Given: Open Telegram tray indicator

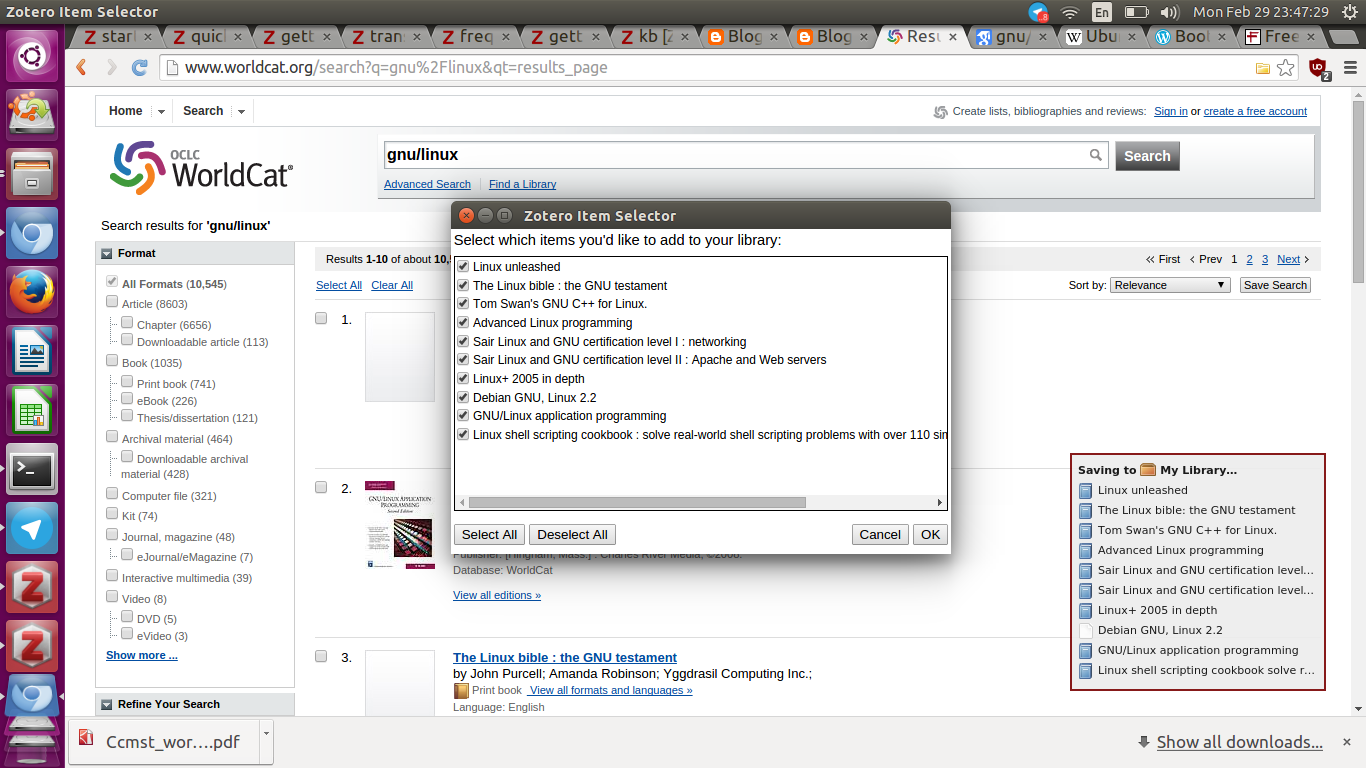Looking at the screenshot, I should coord(1038,12).
